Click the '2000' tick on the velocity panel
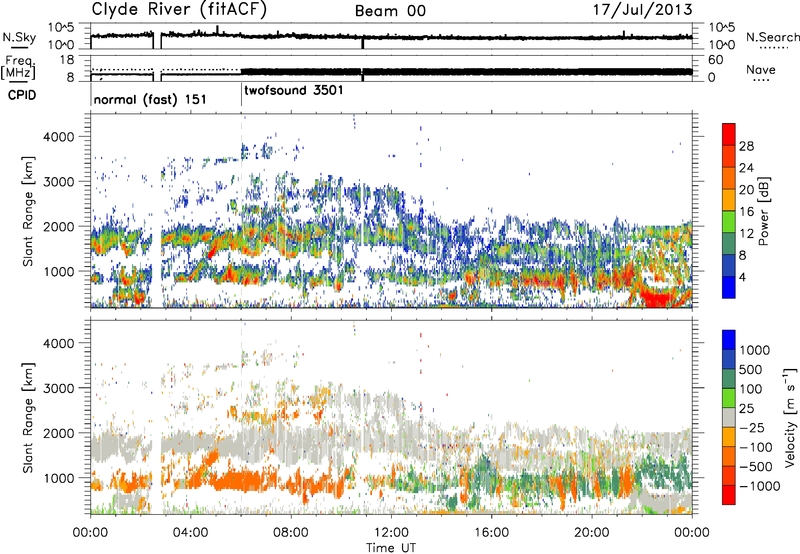This screenshot has height=554, width=800. point(58,433)
